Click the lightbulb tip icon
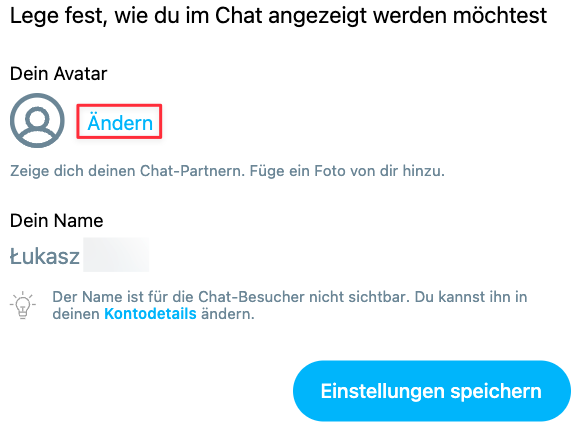Image resolution: width=578 pixels, height=434 pixels. point(23,305)
